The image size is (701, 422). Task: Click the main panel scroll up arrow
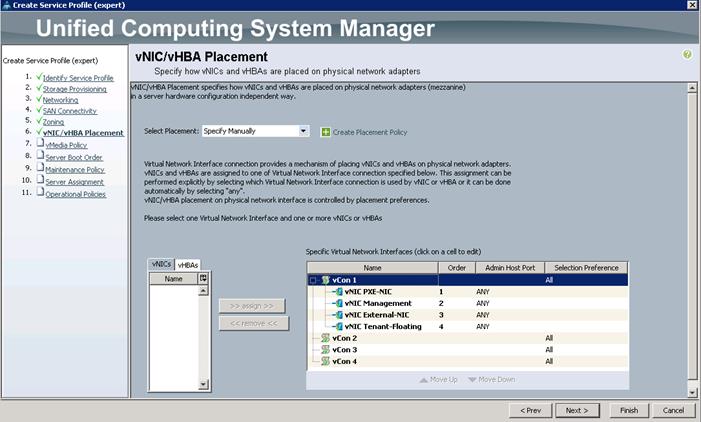click(x=693, y=88)
